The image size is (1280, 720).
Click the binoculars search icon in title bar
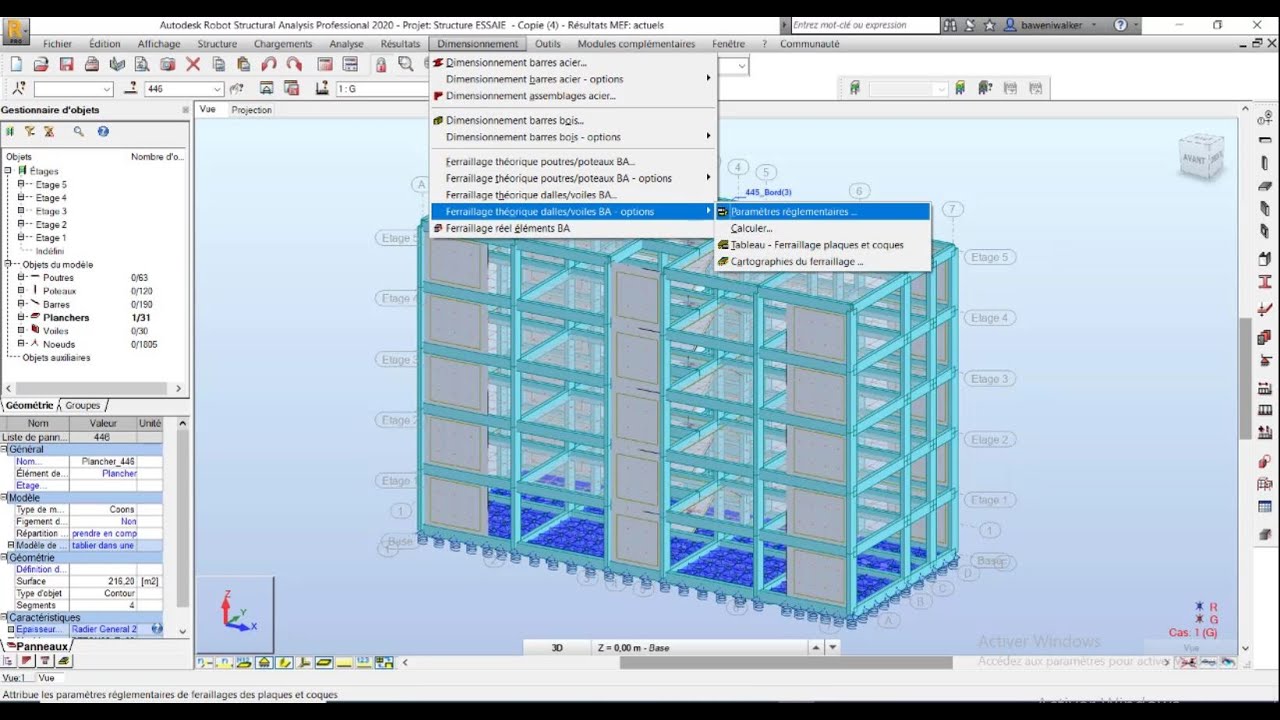pos(950,25)
